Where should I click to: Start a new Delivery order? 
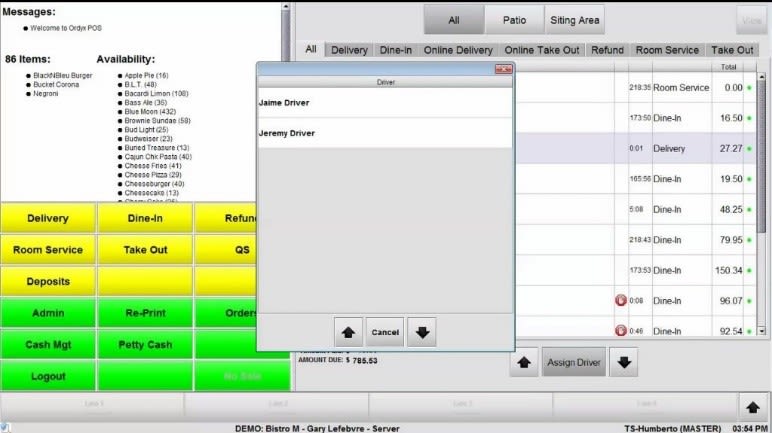(48, 218)
